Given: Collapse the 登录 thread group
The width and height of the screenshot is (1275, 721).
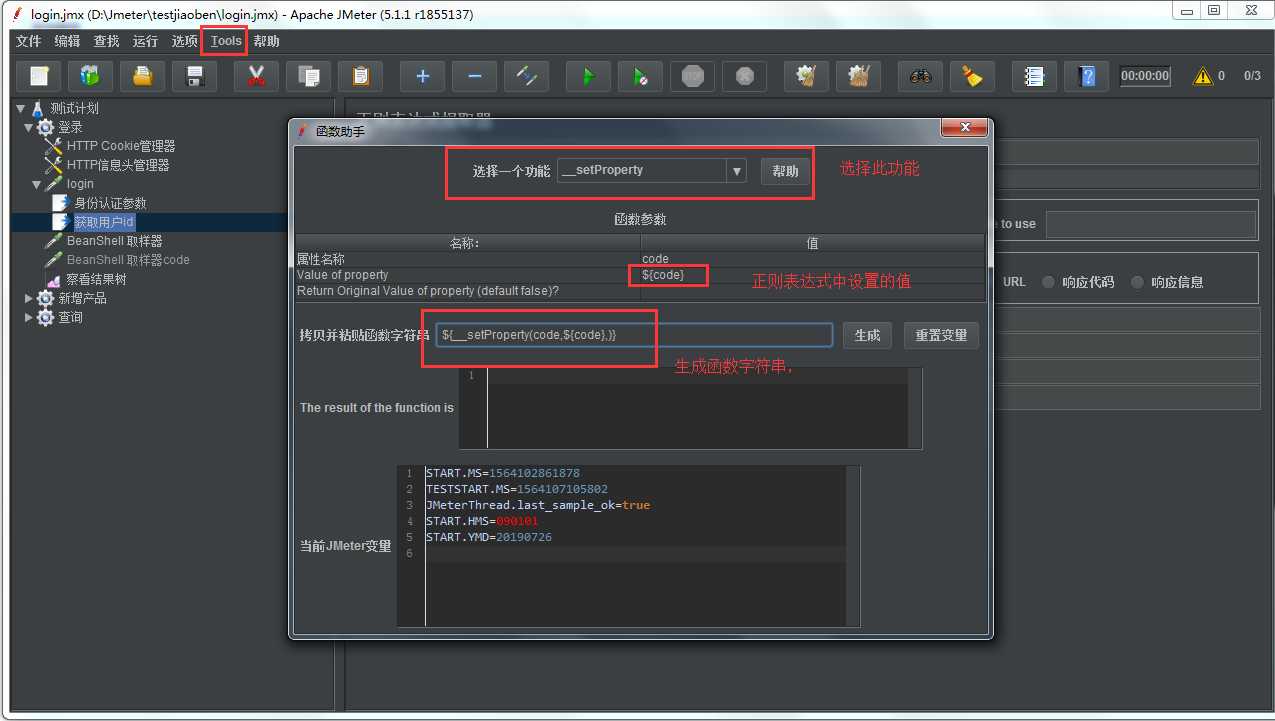Looking at the screenshot, I should [29, 127].
